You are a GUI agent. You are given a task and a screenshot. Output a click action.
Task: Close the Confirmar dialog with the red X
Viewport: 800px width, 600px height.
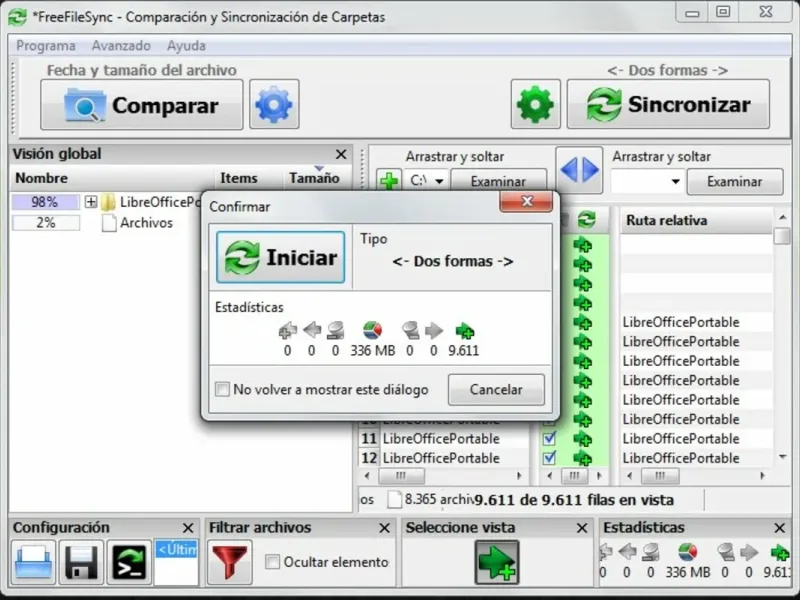527,202
